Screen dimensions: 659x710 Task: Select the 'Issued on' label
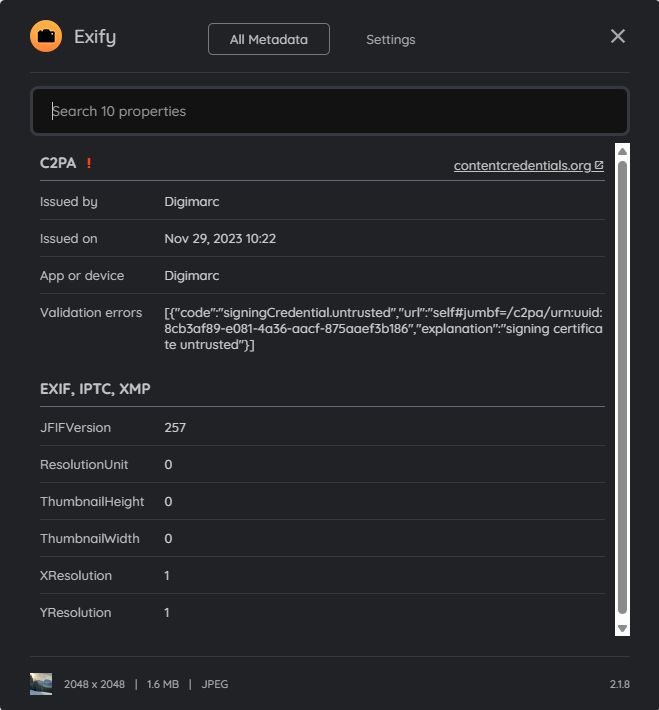(68, 239)
